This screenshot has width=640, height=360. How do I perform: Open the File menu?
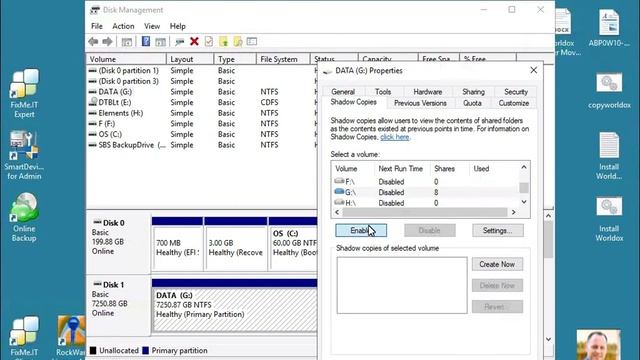coord(97,26)
